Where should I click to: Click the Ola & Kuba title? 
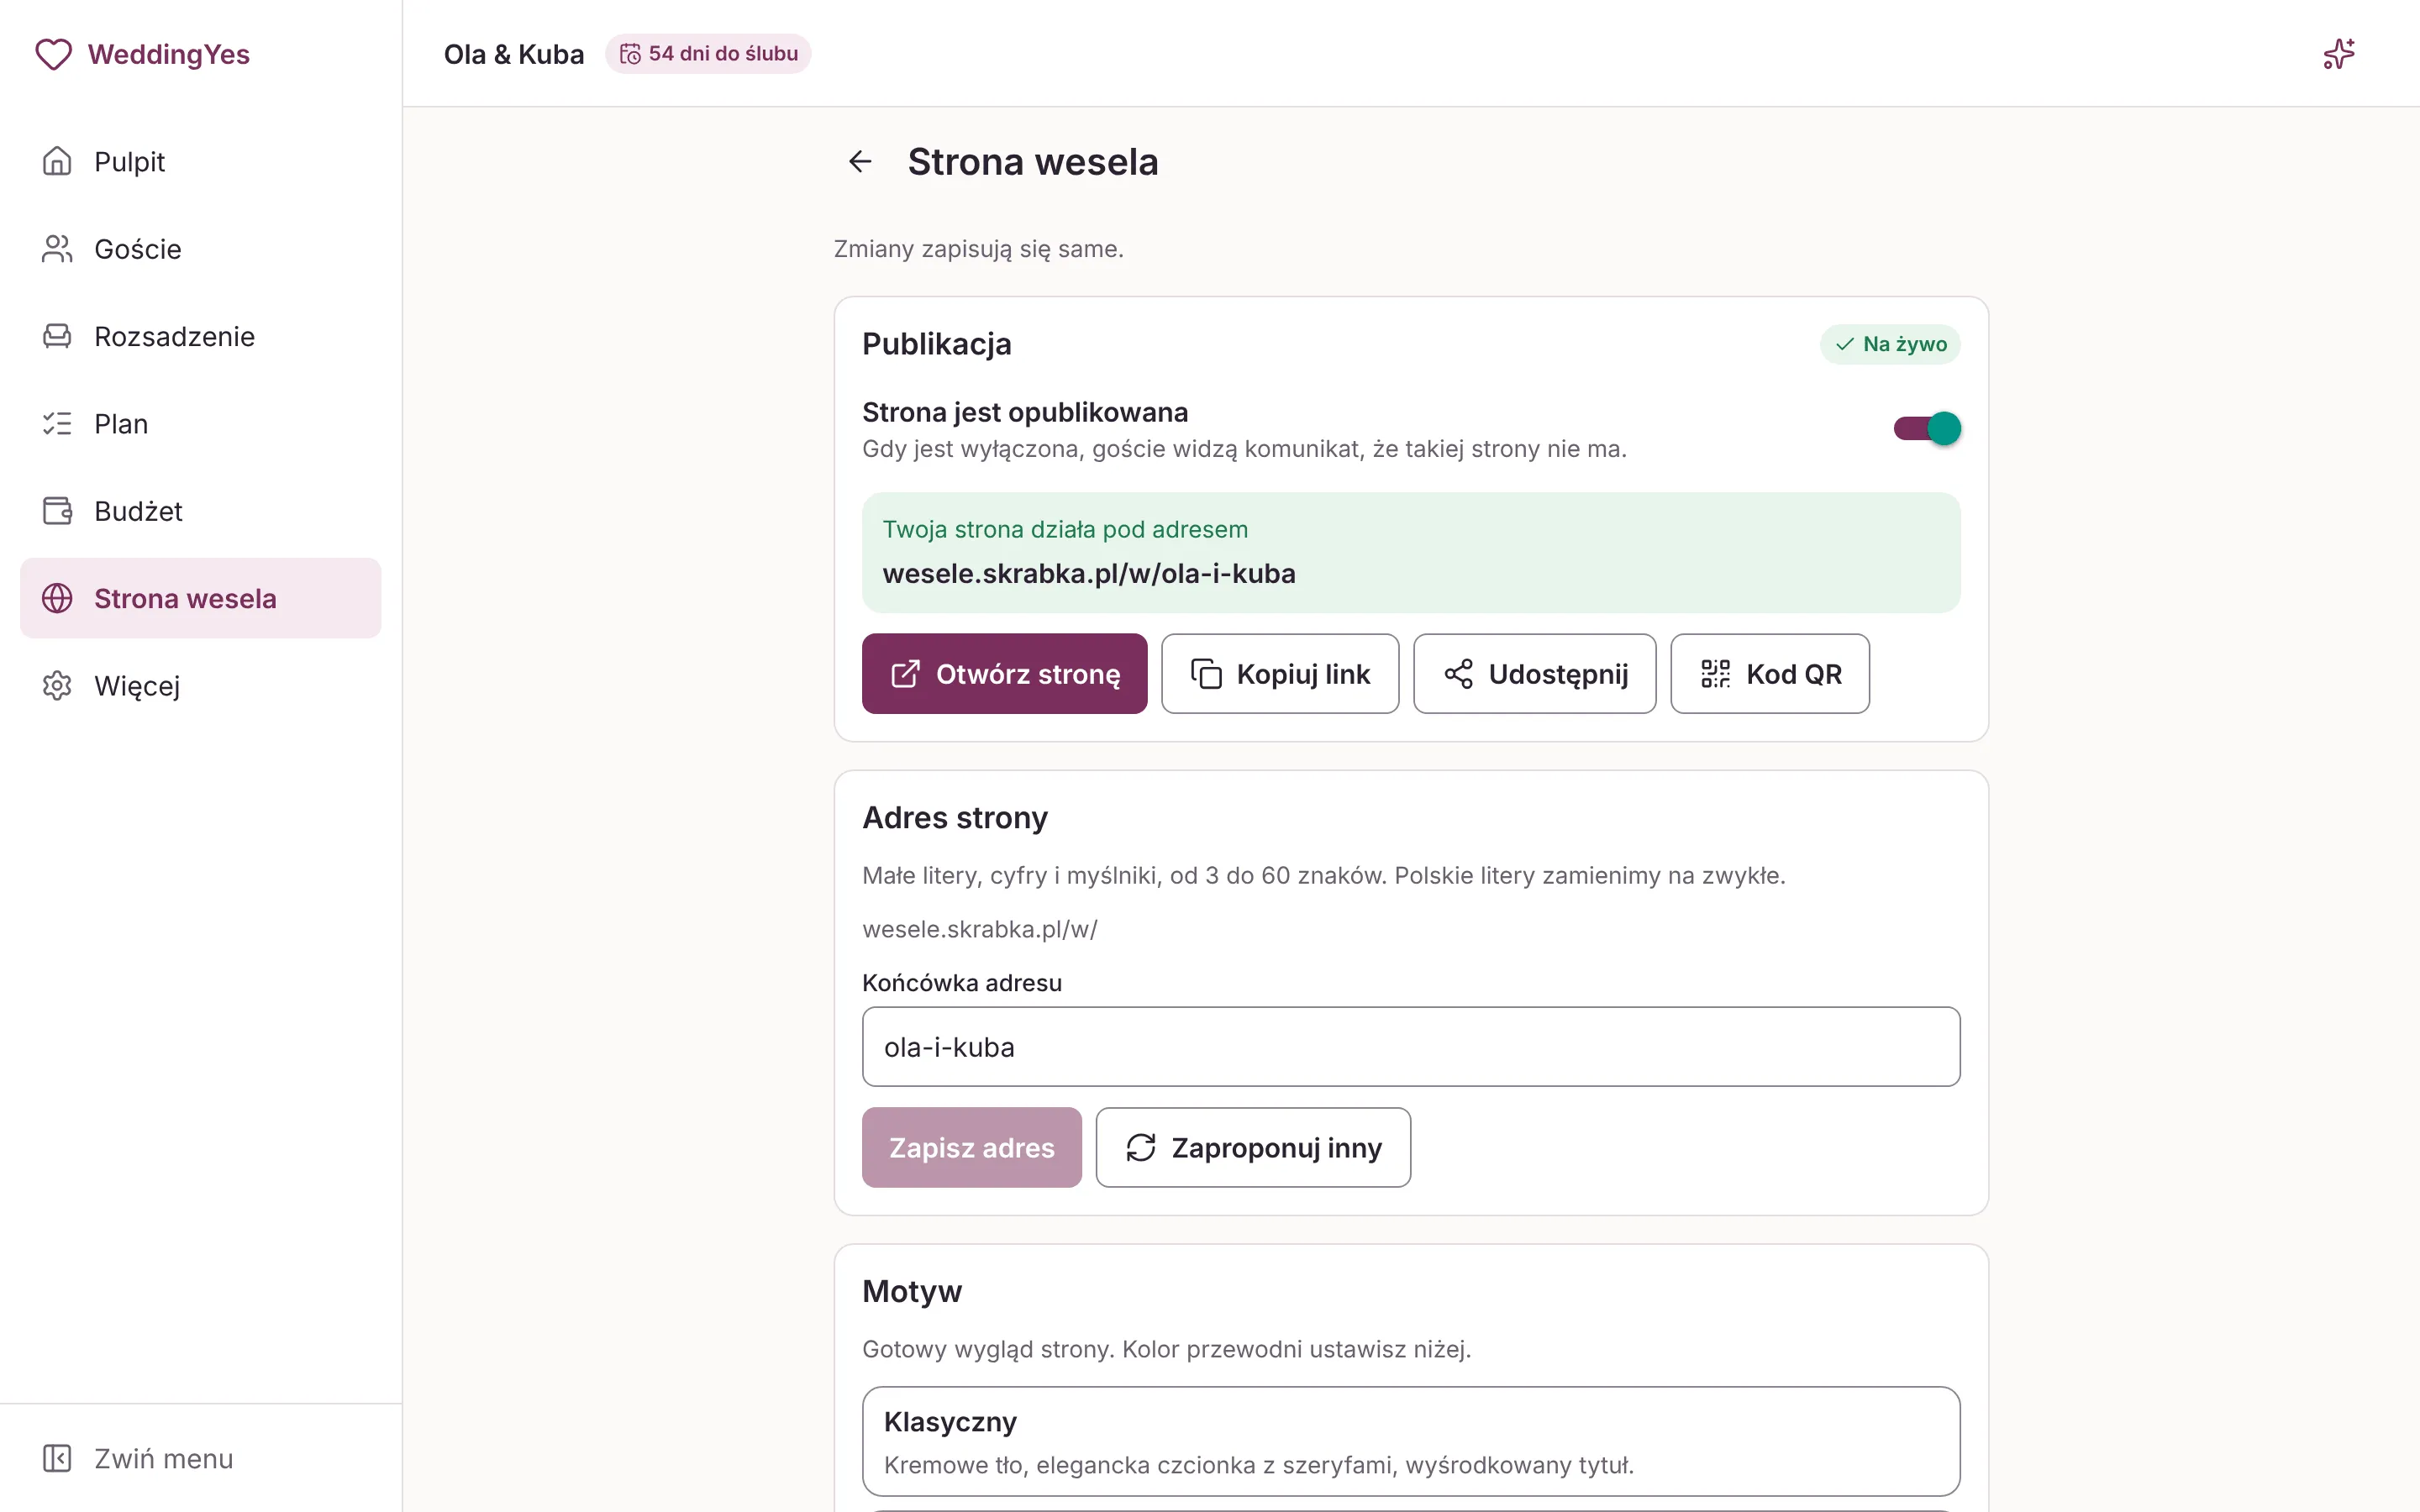514,54
